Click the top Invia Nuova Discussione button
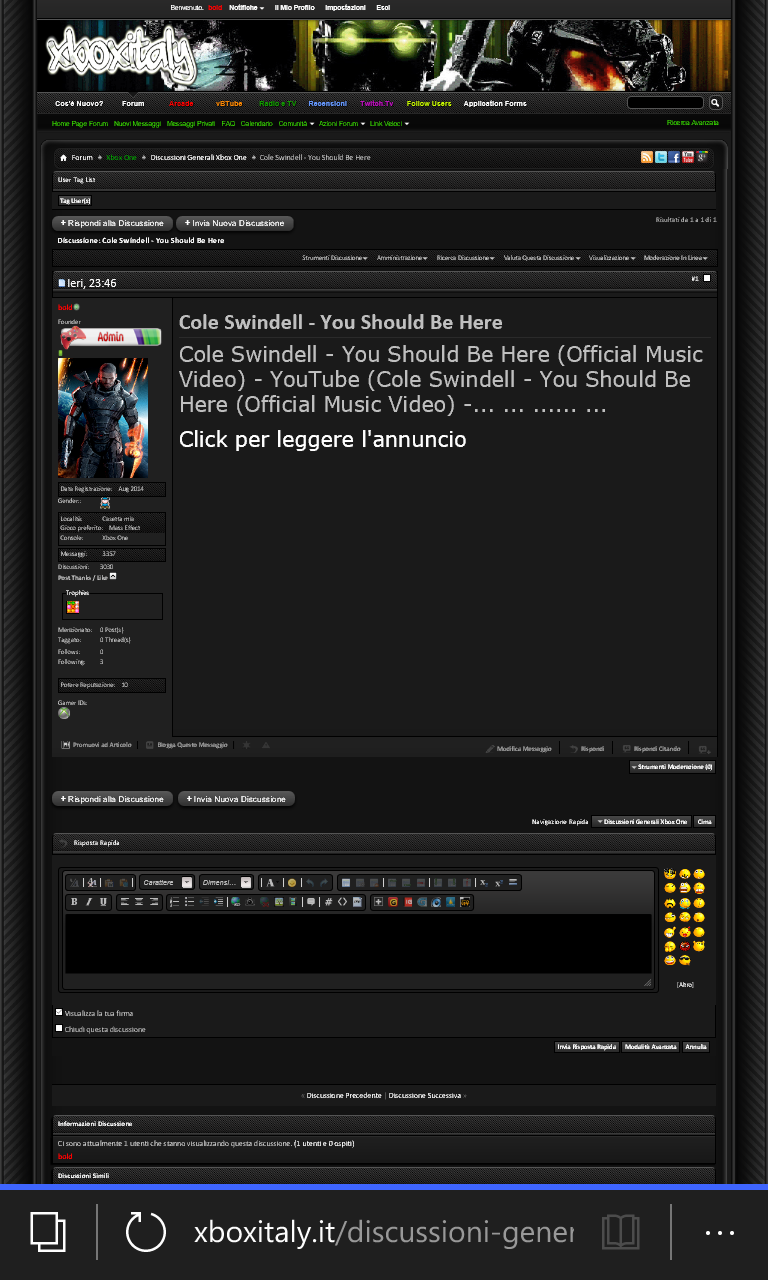 [235, 223]
